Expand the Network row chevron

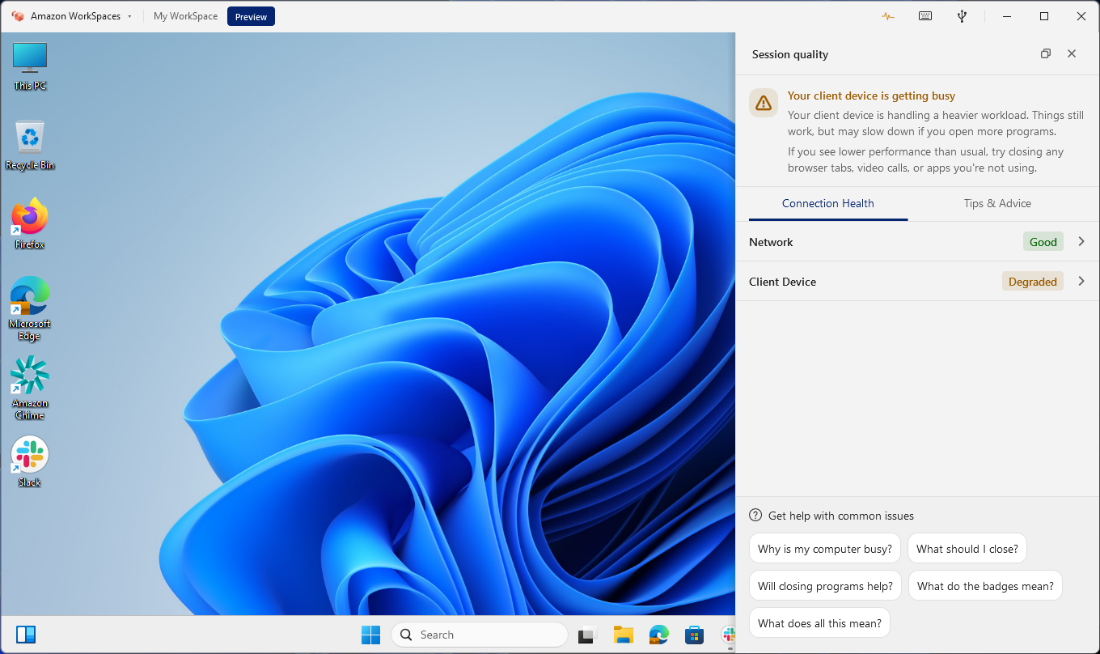pyautogui.click(x=1081, y=241)
